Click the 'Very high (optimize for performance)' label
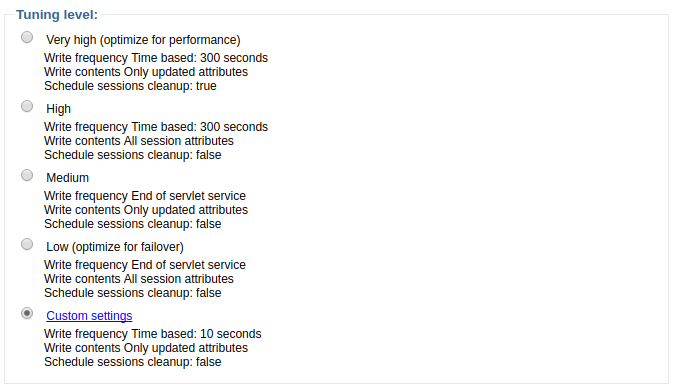 pos(143,40)
